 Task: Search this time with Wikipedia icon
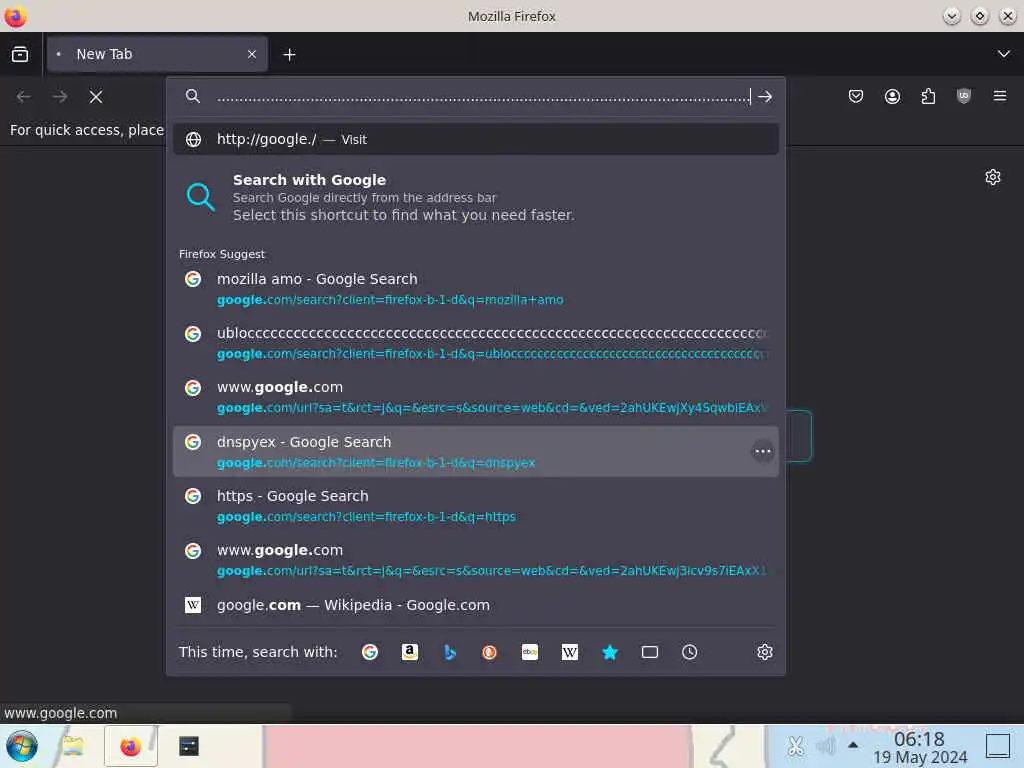point(569,652)
